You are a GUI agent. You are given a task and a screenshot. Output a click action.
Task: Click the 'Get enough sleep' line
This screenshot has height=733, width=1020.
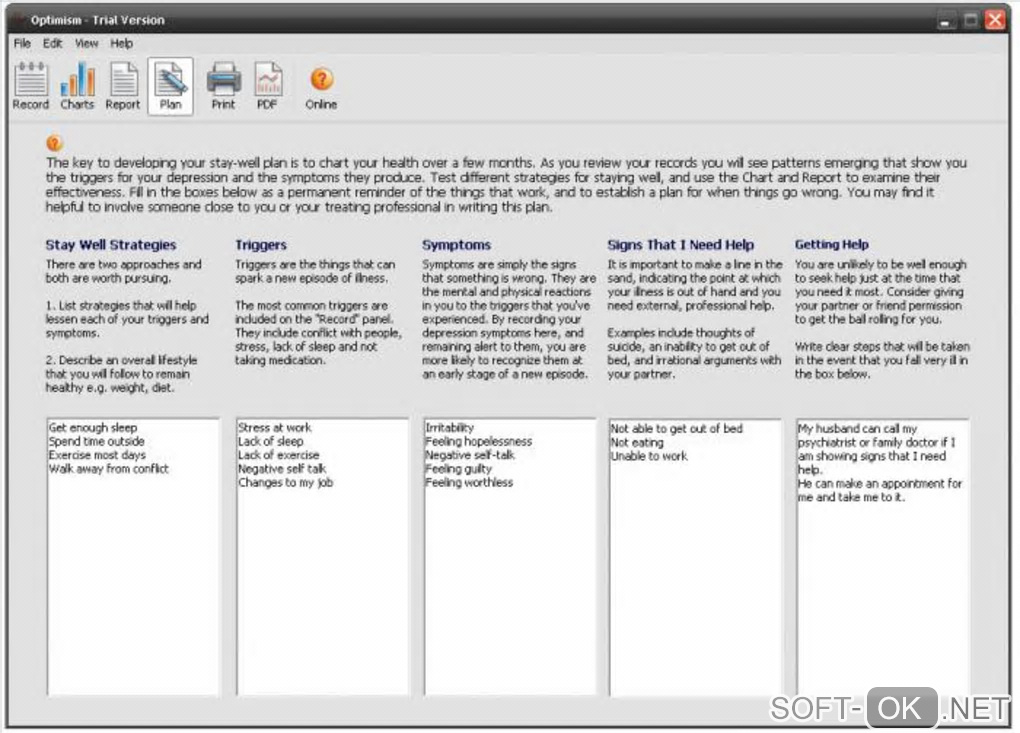93,428
